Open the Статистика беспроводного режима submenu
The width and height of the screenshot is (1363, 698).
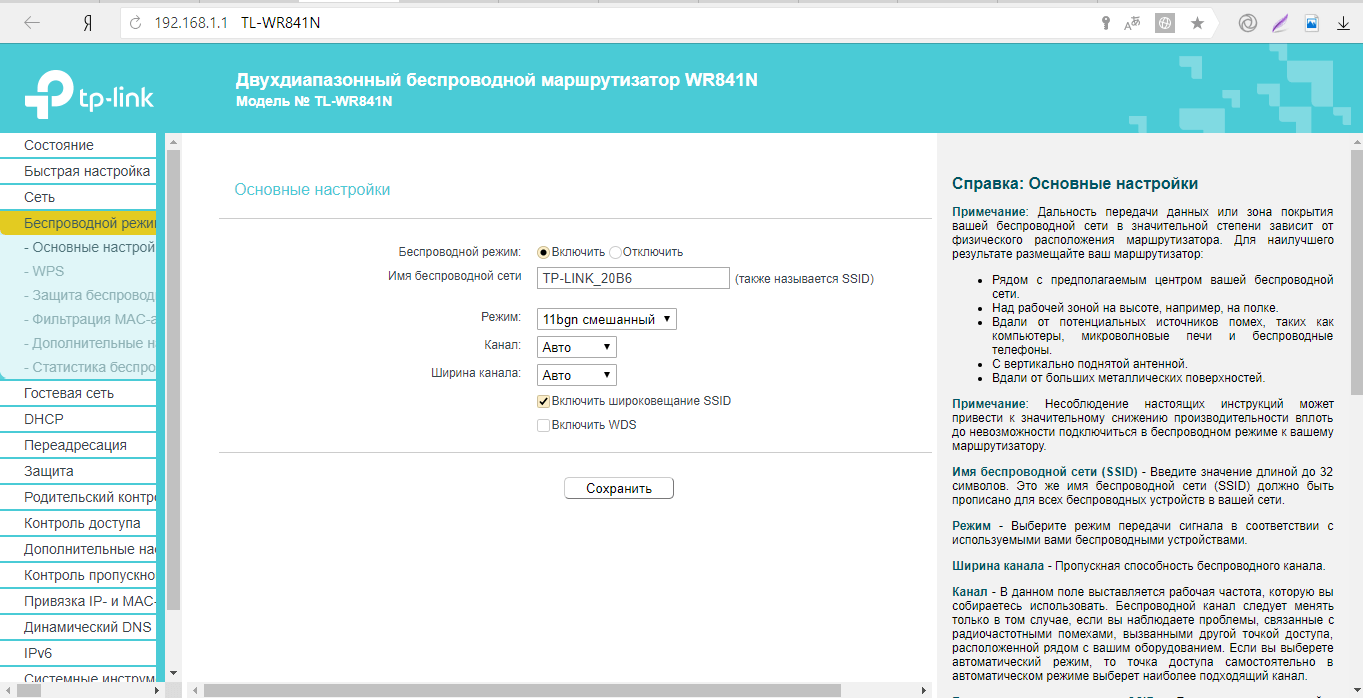(x=78, y=367)
